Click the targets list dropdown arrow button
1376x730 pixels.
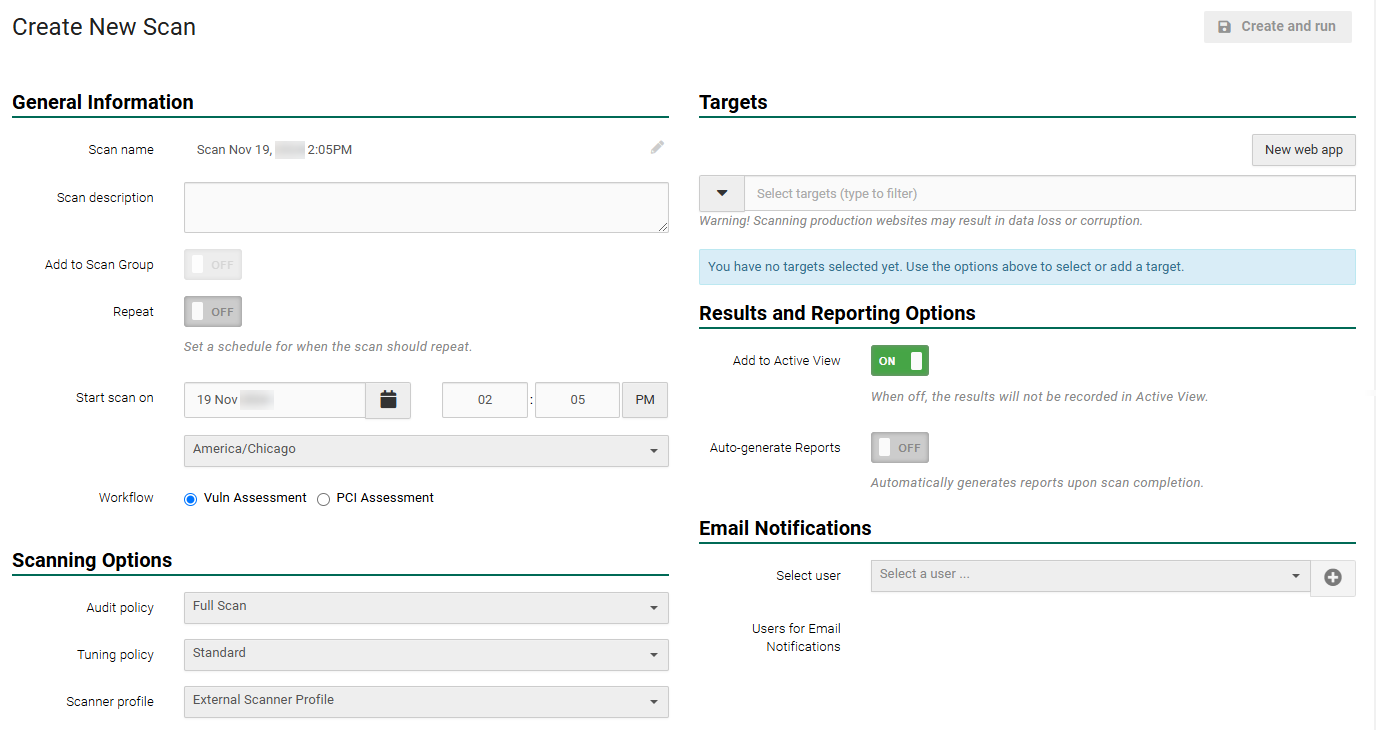pyautogui.click(x=722, y=193)
